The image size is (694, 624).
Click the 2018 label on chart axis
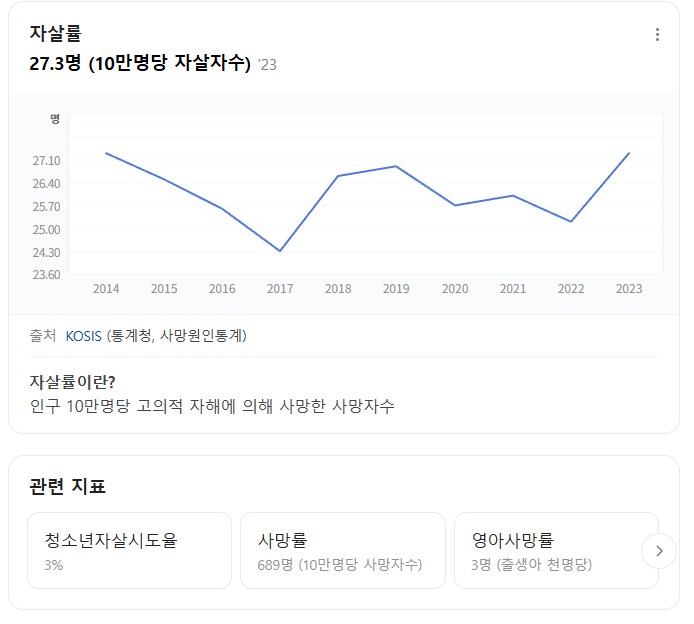(338, 289)
